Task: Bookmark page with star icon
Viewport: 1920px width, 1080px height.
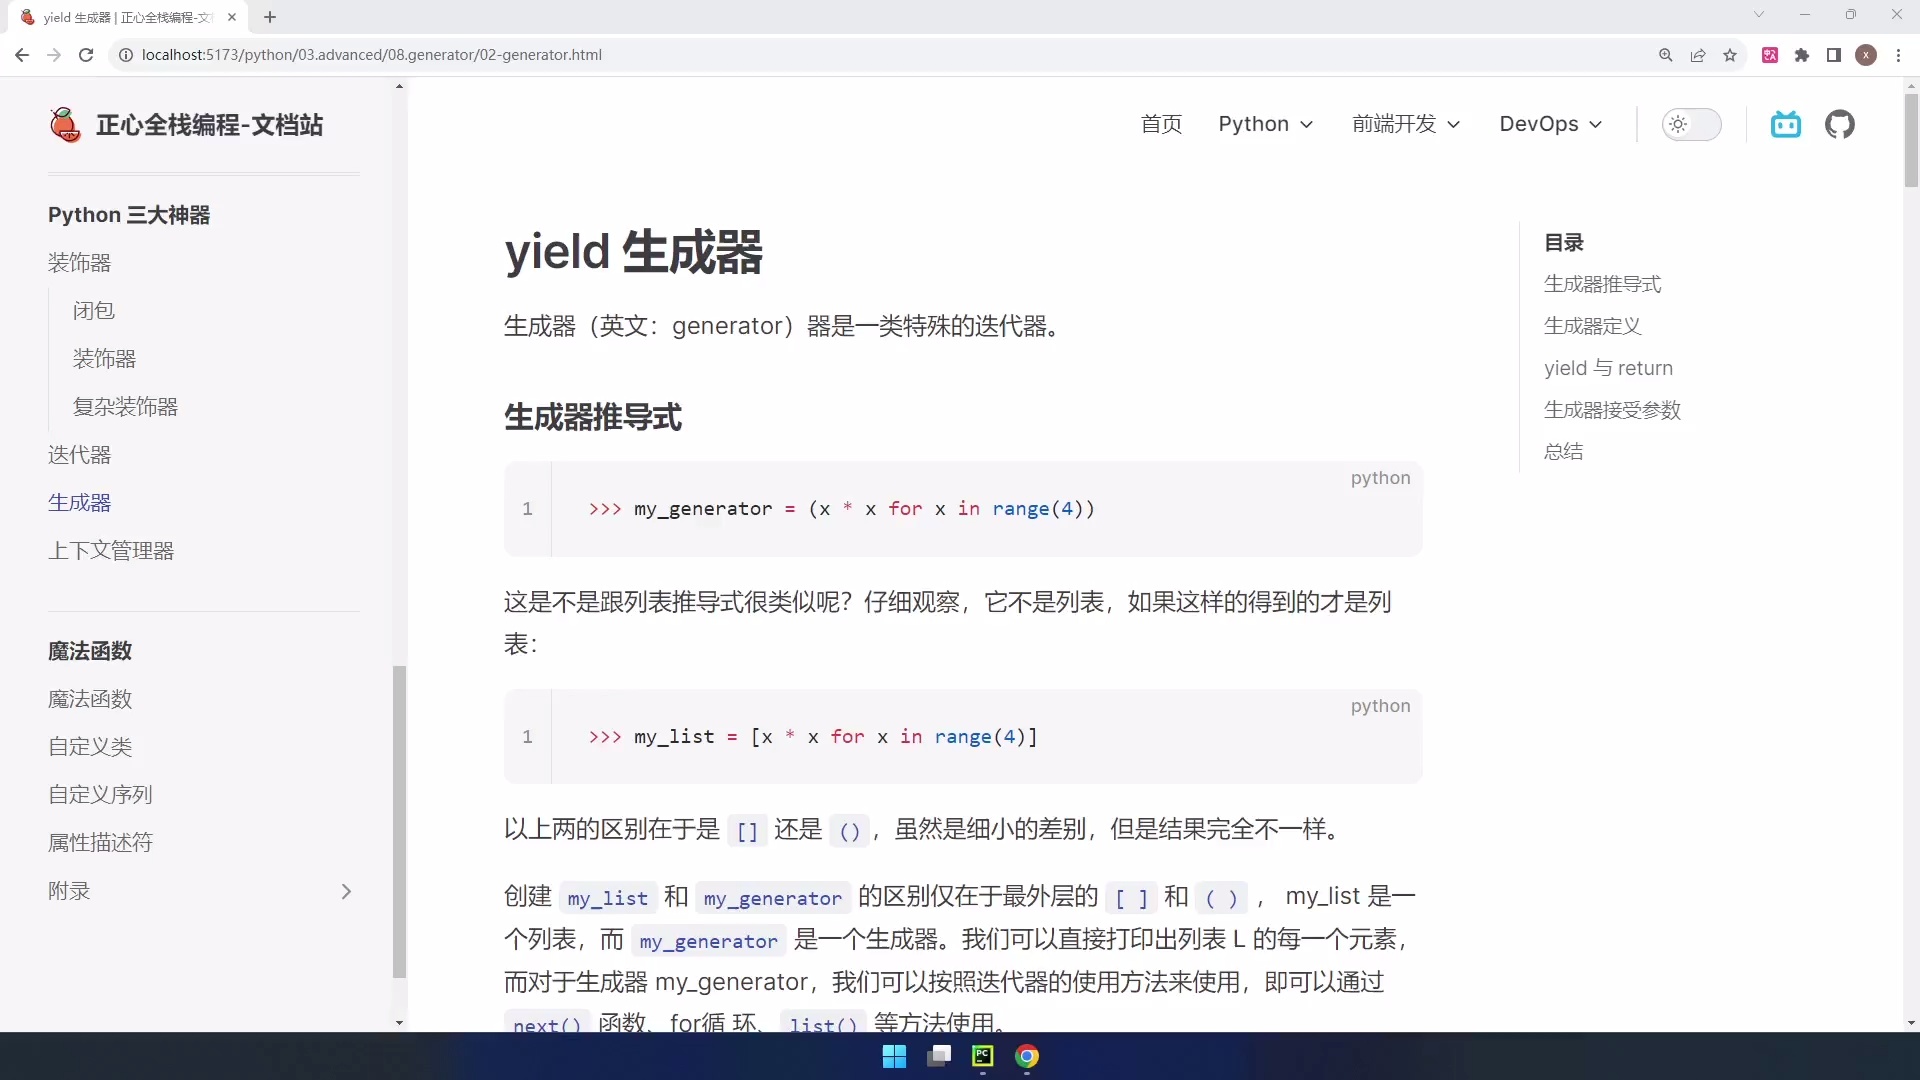Action: (x=1730, y=55)
